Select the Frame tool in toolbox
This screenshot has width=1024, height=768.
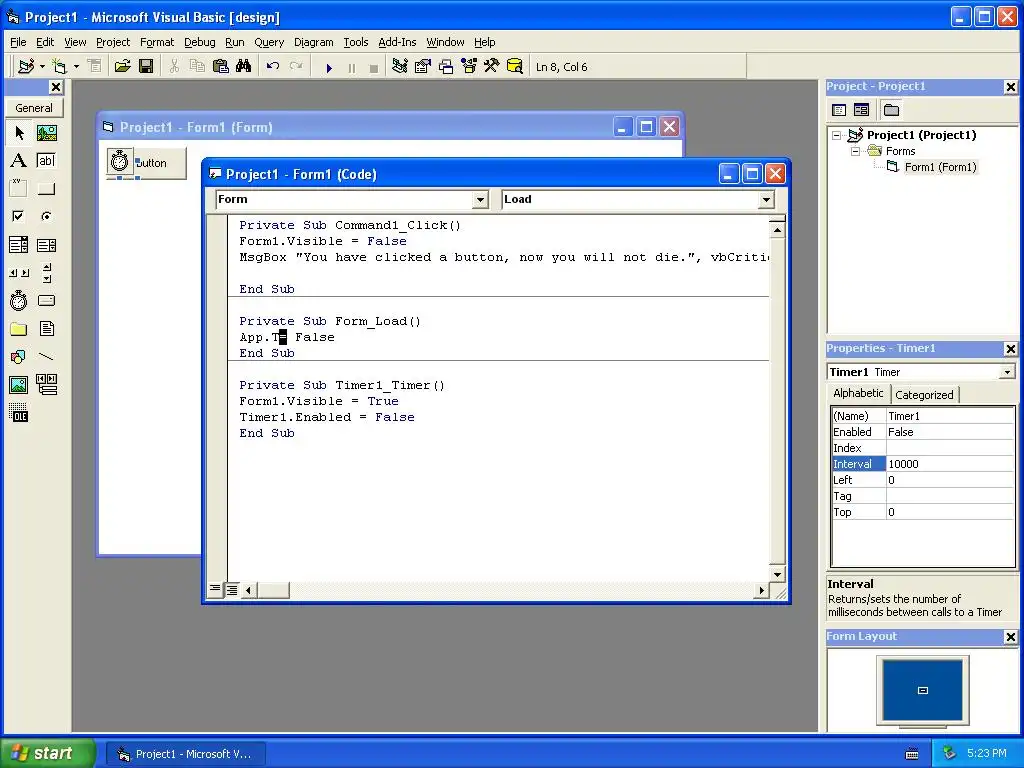click(19, 189)
